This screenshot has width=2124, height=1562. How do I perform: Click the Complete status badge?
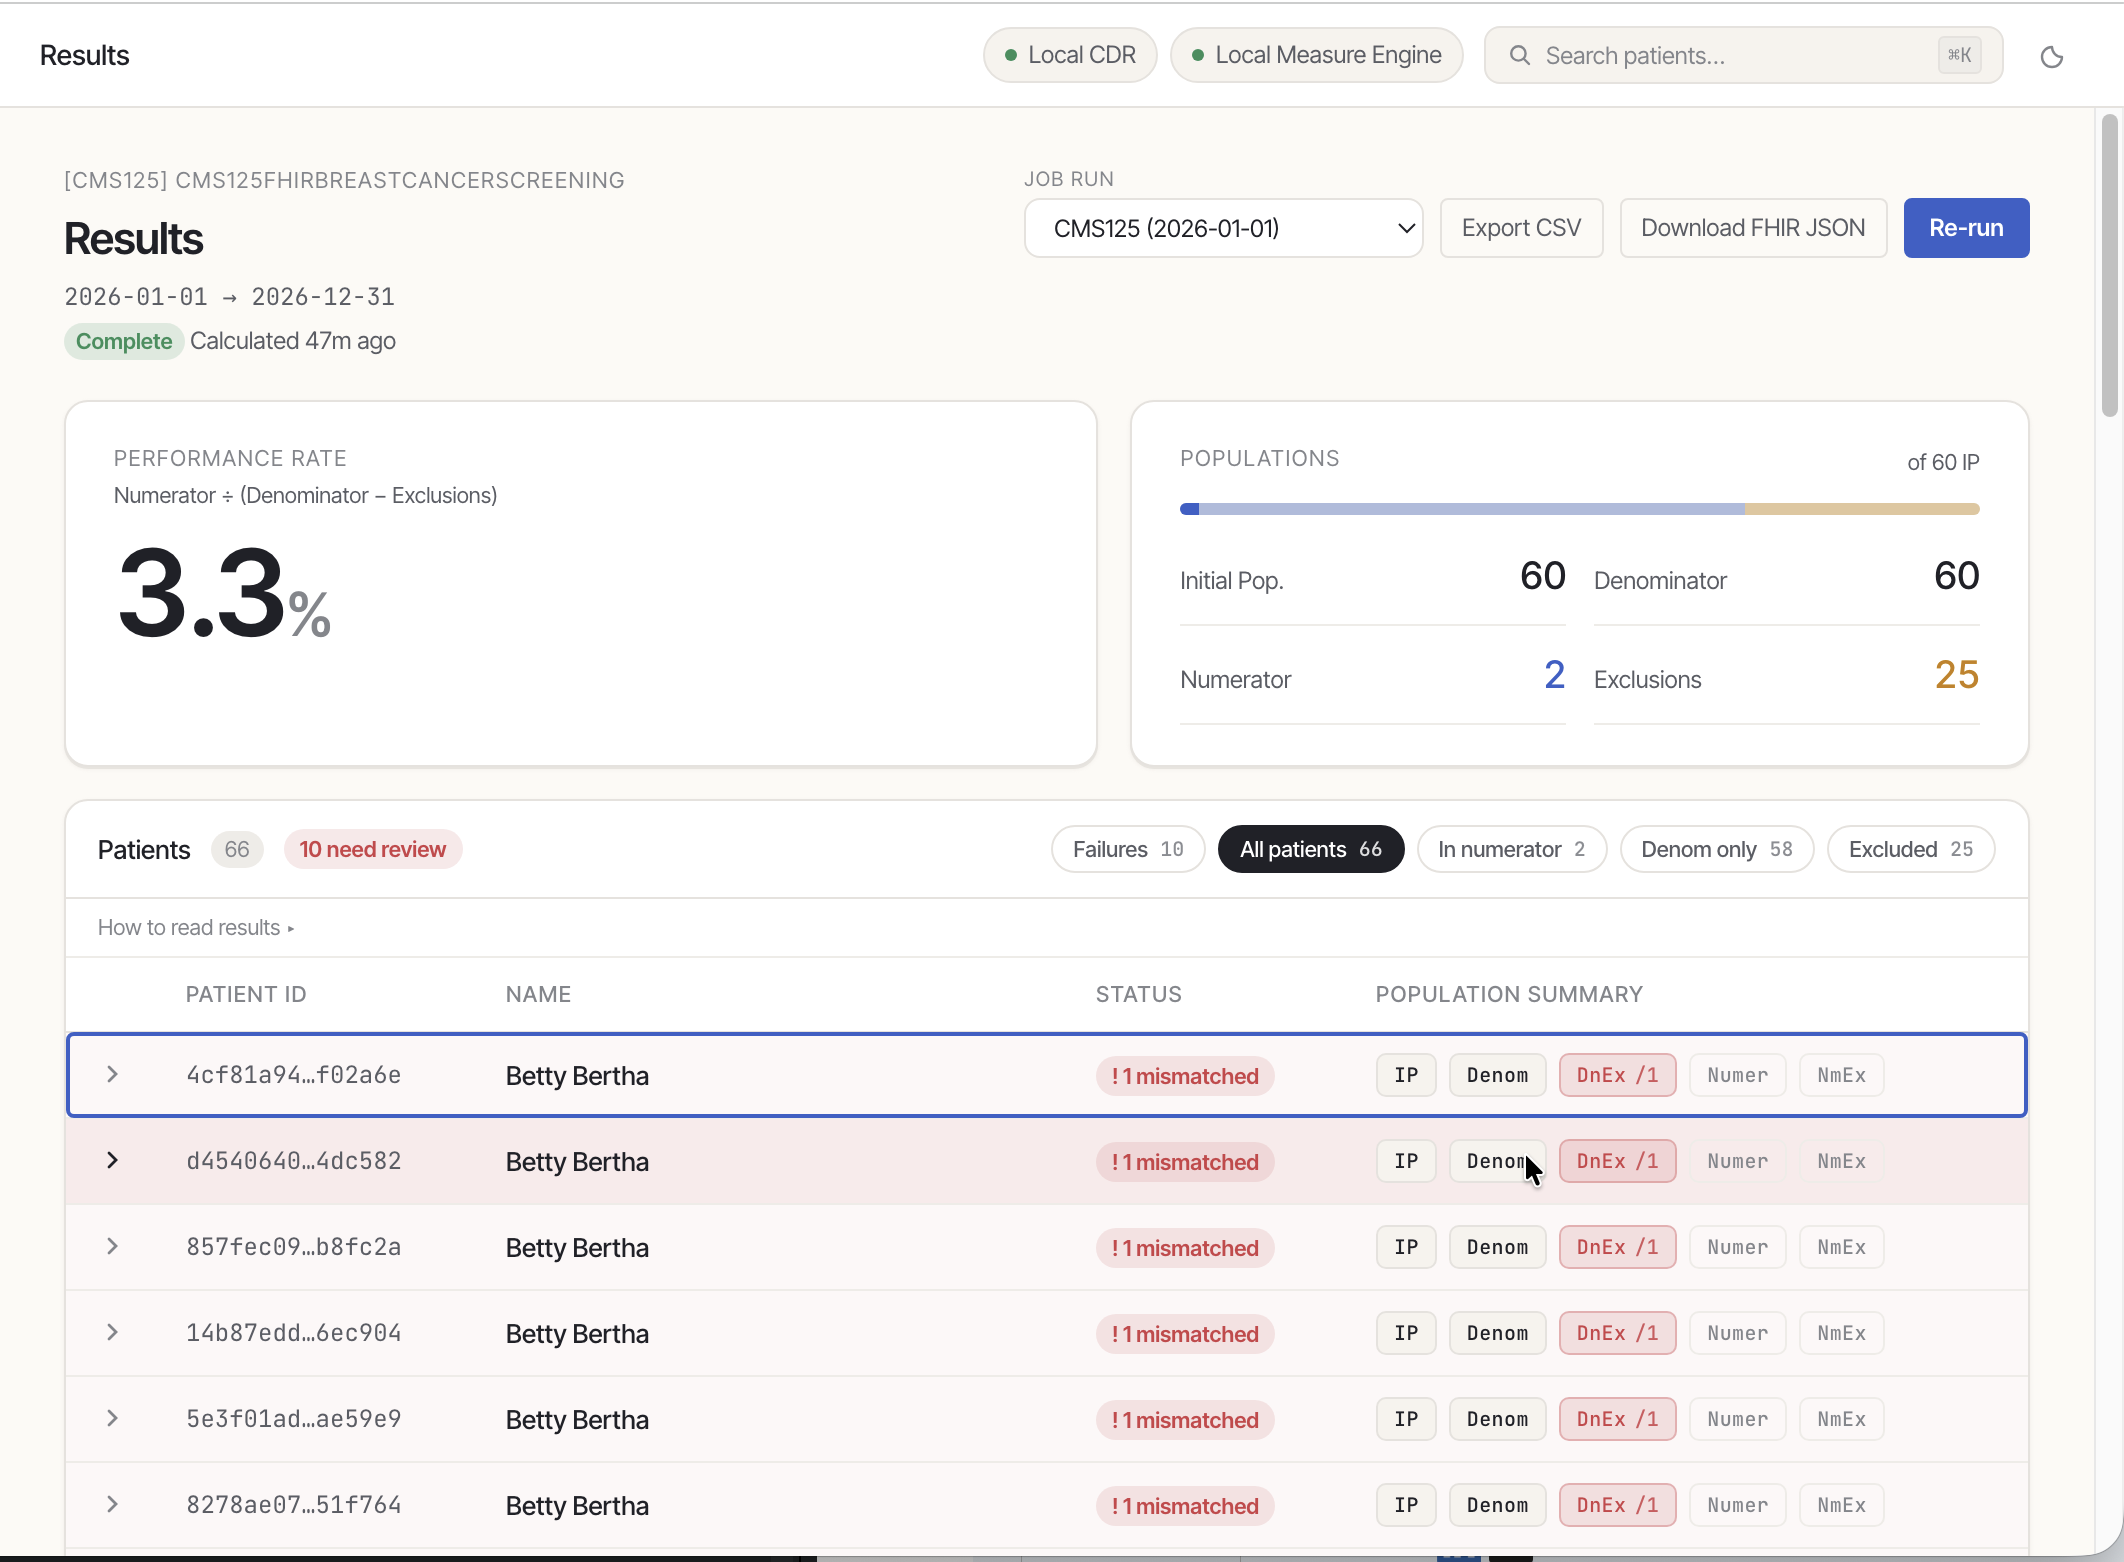pyautogui.click(x=124, y=341)
